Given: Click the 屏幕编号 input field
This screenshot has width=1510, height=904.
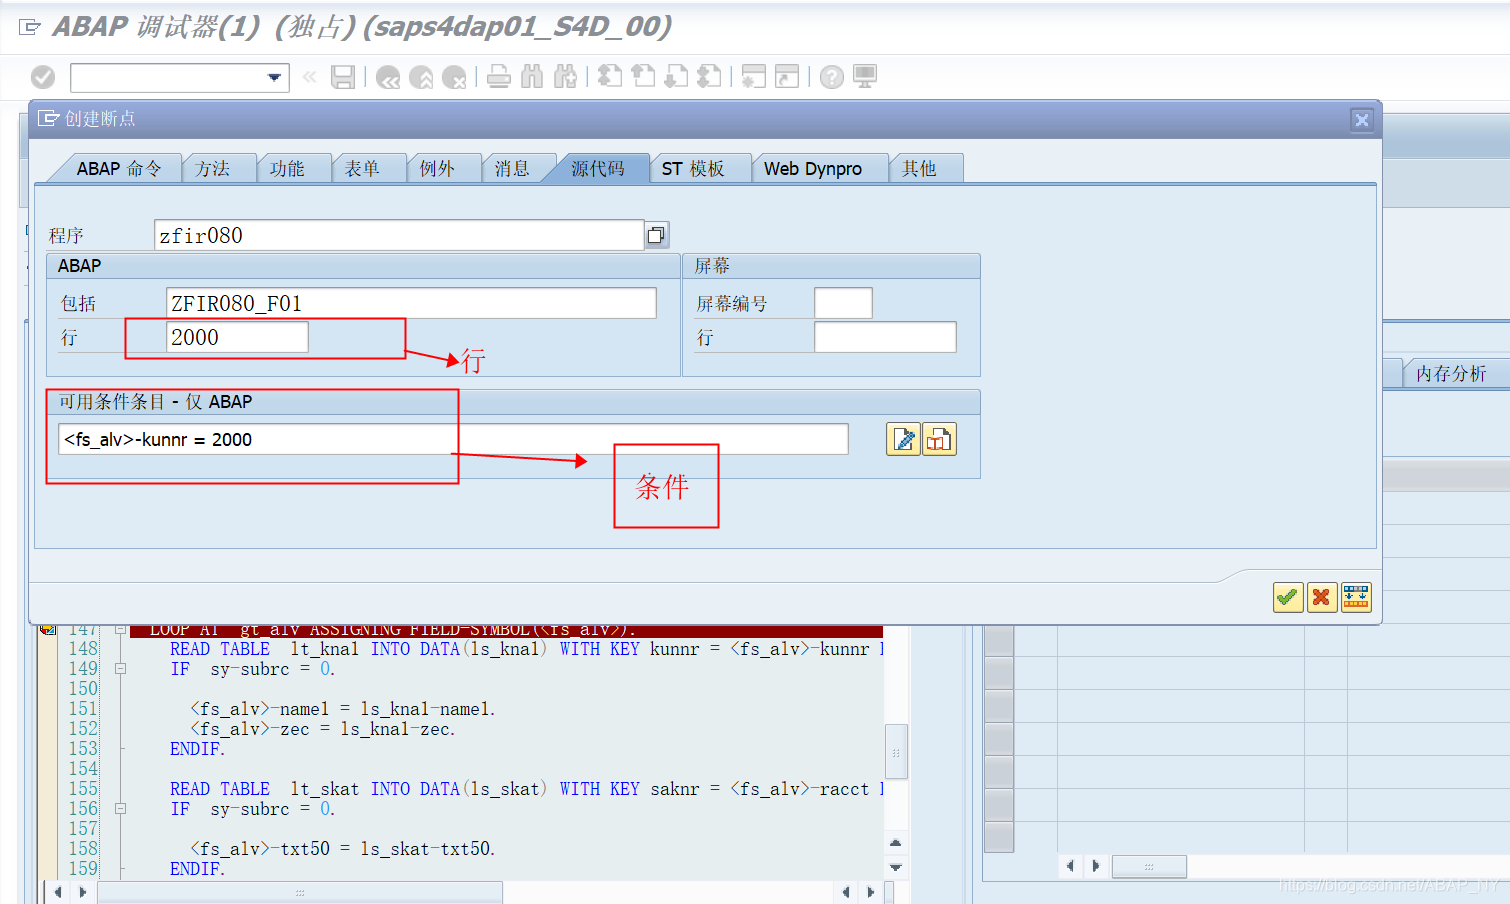Looking at the screenshot, I should click(x=843, y=303).
